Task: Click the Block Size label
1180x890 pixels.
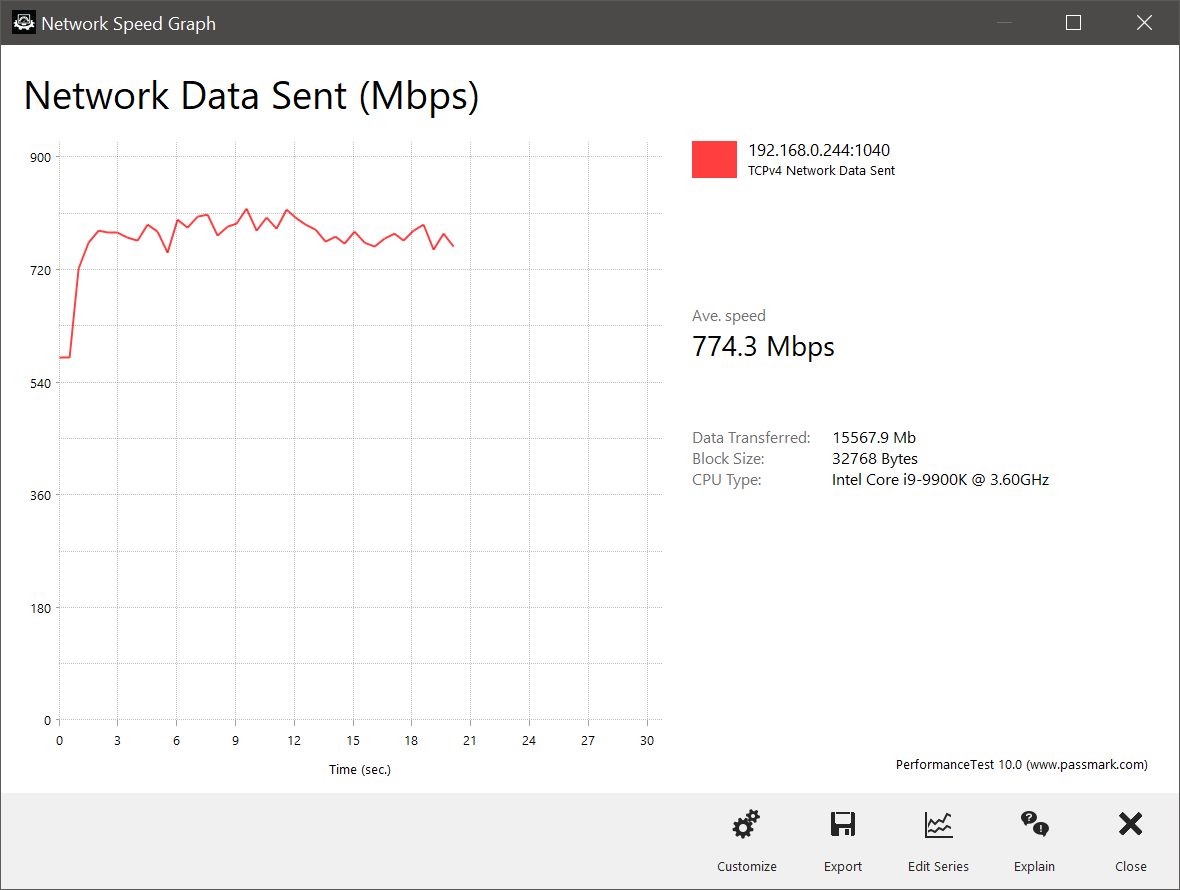Action: 728,459
